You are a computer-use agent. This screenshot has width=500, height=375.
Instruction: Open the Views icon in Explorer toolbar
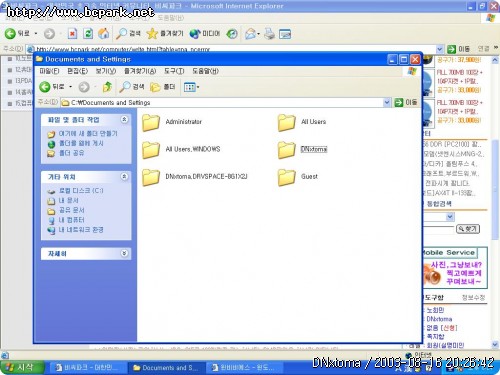pyautogui.click(x=189, y=87)
